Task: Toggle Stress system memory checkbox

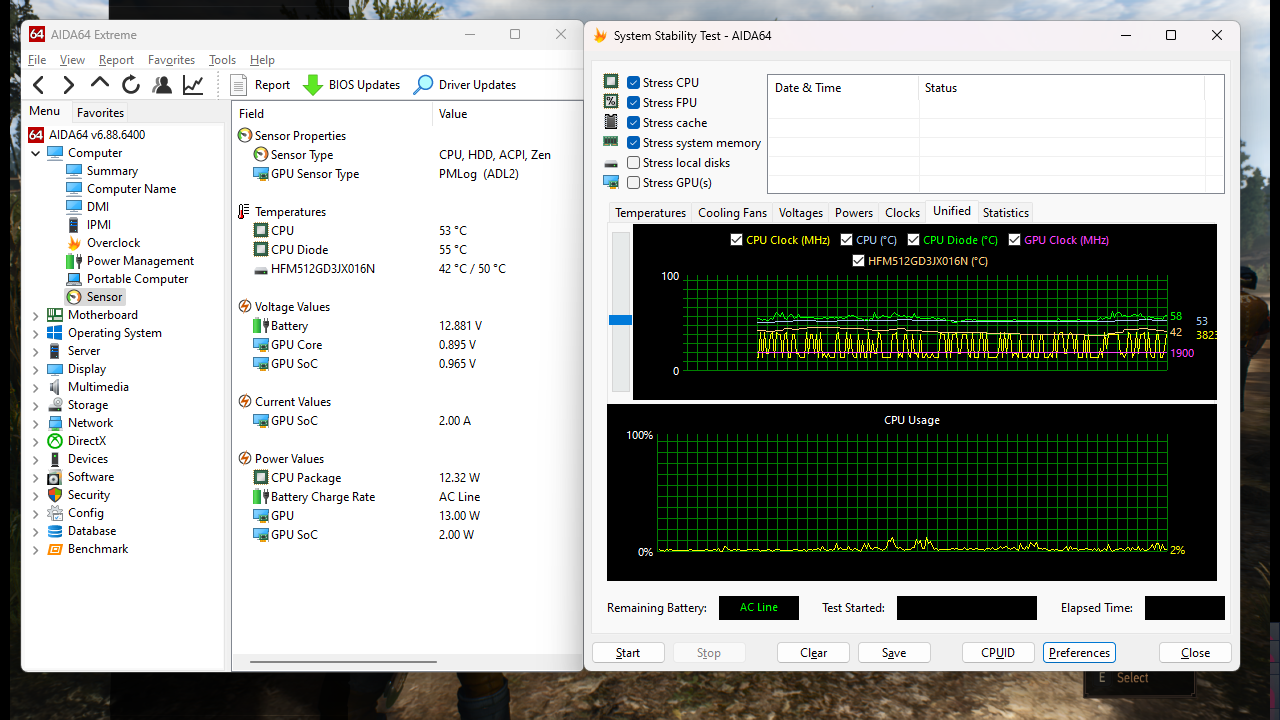Action: tap(633, 143)
